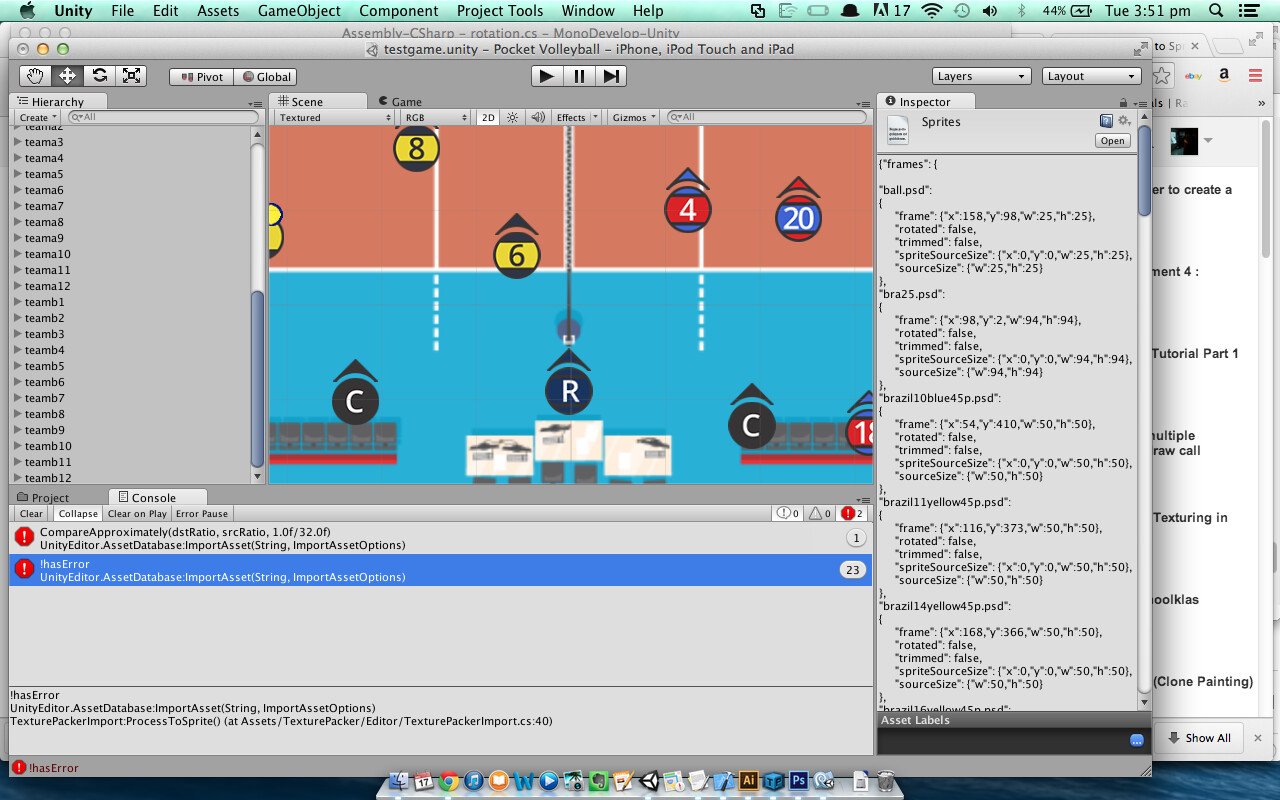Click Show All at bottom right
Screen dimensions: 1280x800
point(1199,738)
